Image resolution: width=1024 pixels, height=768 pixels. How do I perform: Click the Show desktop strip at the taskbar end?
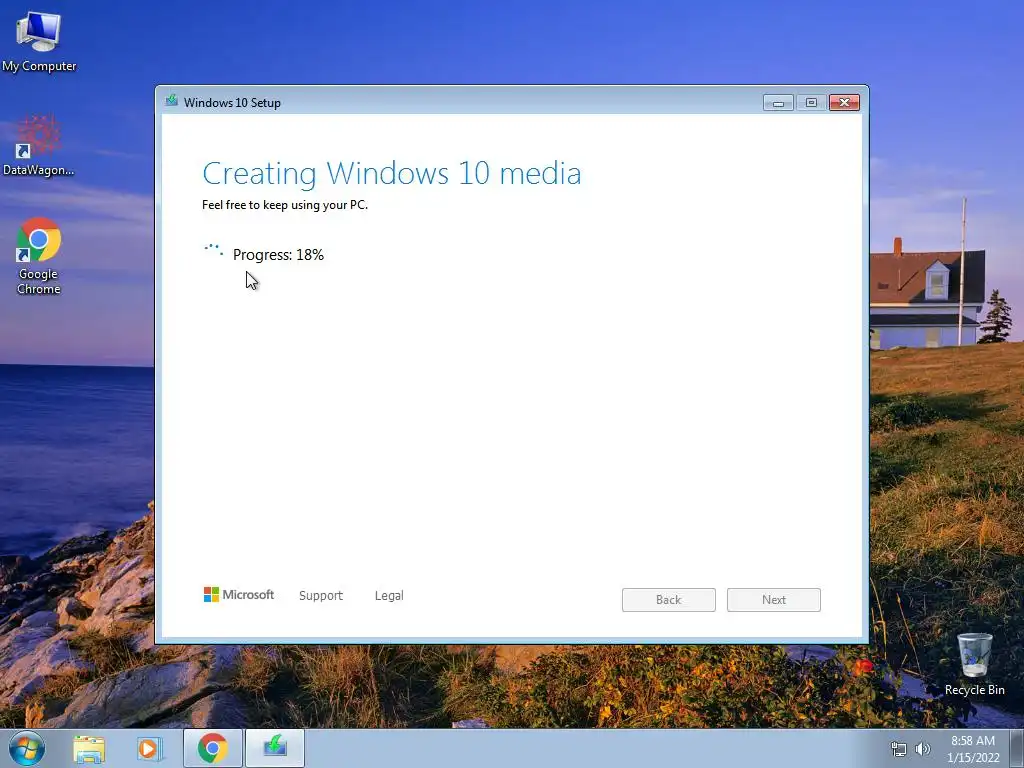click(x=1017, y=748)
